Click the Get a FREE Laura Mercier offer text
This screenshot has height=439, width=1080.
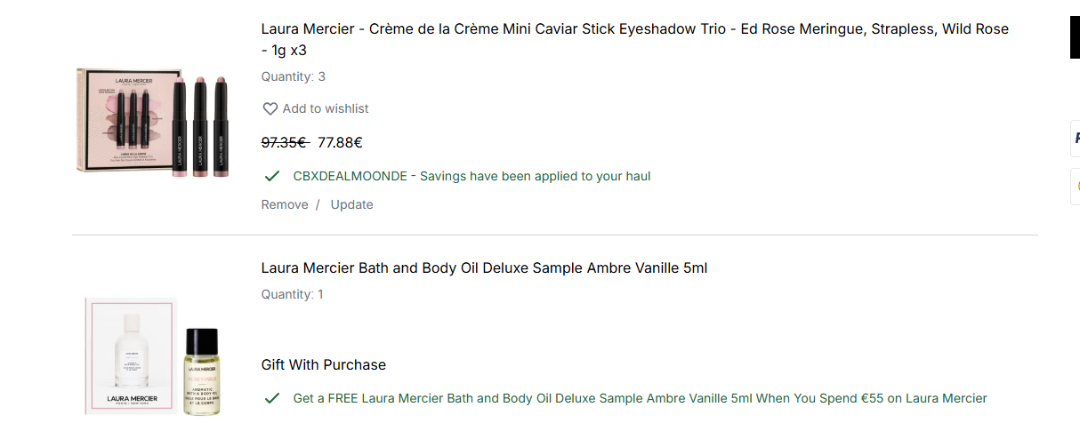[x=639, y=398]
